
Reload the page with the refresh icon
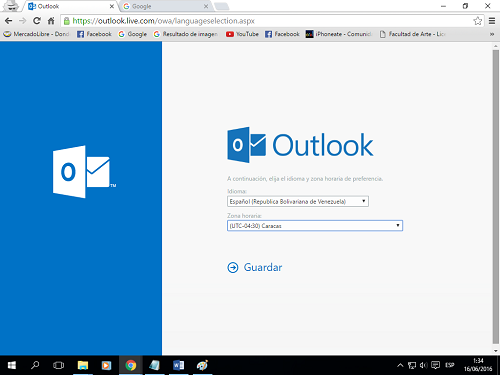pyautogui.click(x=37, y=21)
